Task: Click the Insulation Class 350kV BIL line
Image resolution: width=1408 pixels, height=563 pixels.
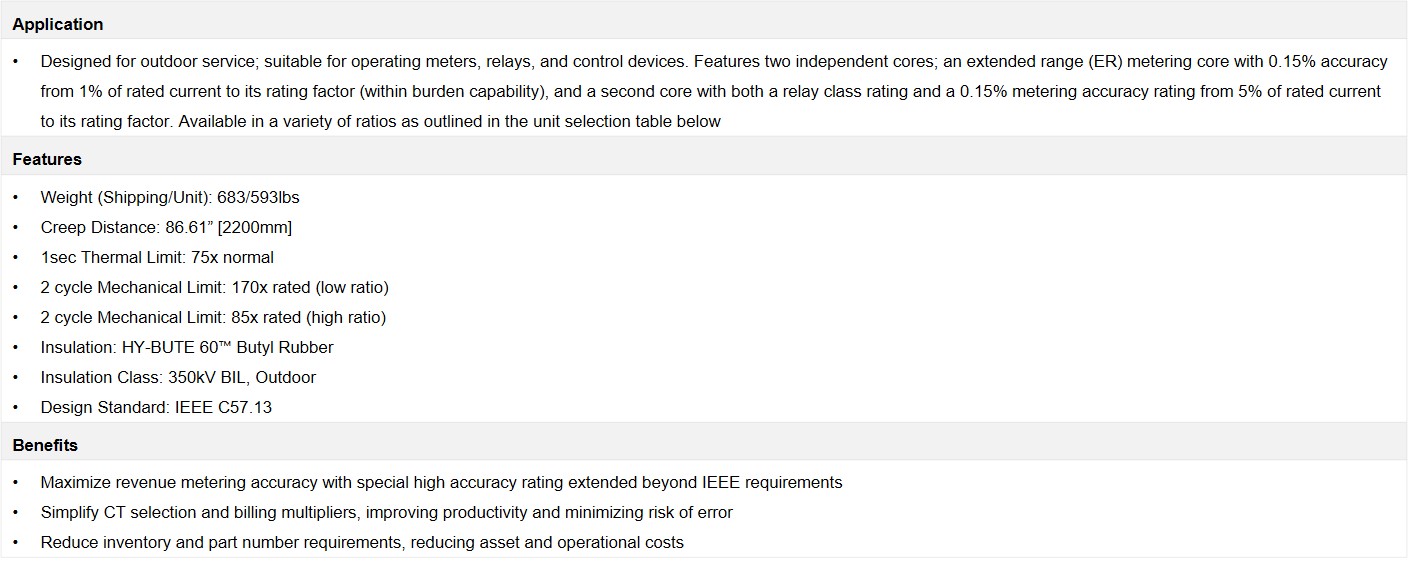Action: pos(178,377)
